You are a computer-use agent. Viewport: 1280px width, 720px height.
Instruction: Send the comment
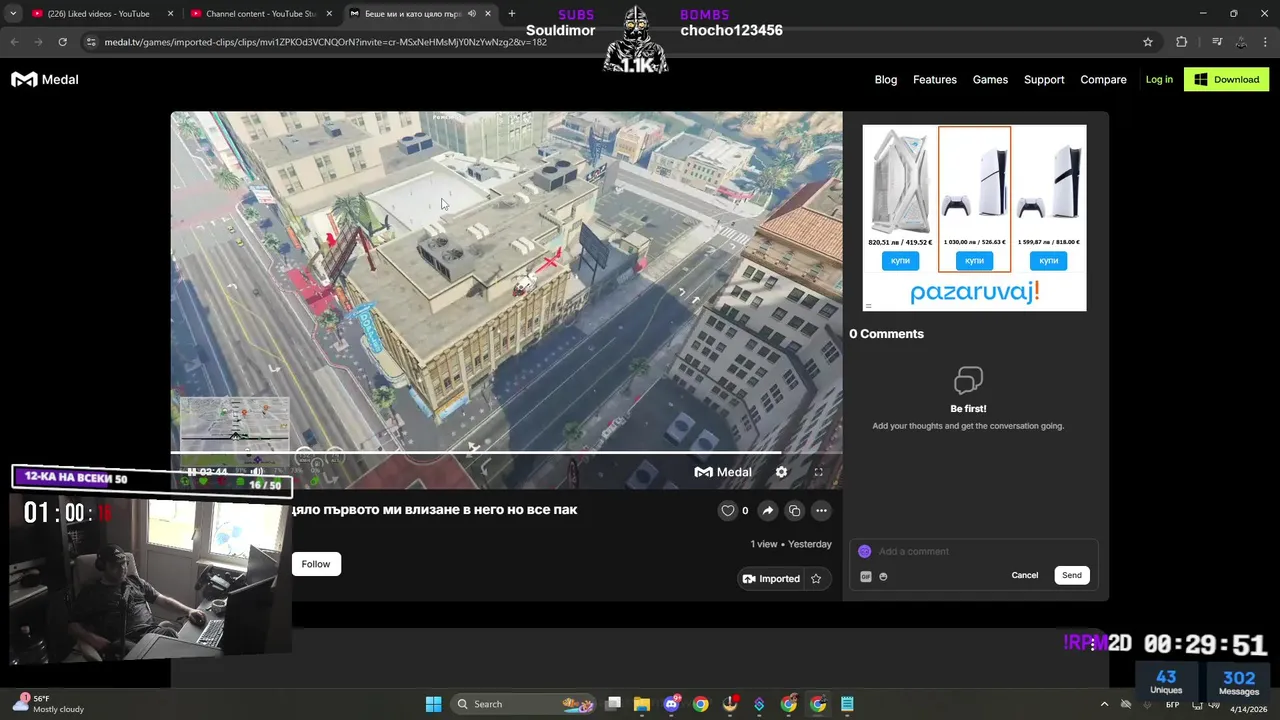pos(1072,575)
